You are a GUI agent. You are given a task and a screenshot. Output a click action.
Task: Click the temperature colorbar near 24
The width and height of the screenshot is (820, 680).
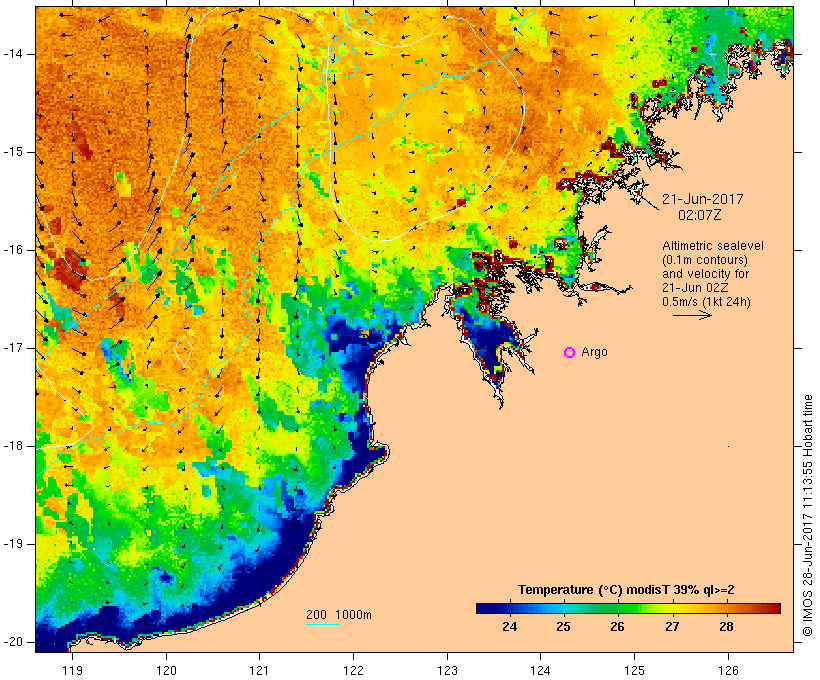point(510,608)
